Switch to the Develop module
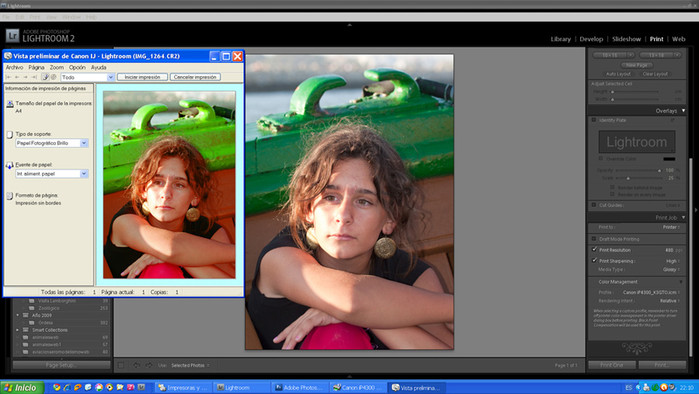Screen dimensions: 699x394 point(591,39)
